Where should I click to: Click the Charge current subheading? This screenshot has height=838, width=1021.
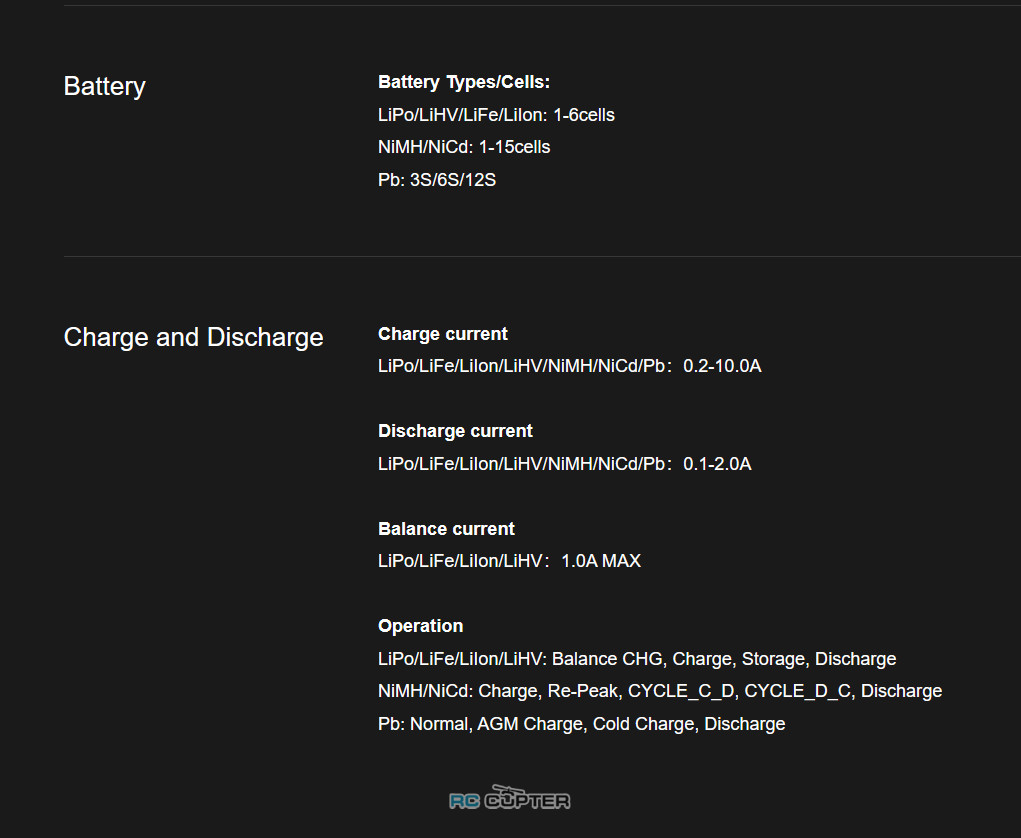[x=443, y=334]
